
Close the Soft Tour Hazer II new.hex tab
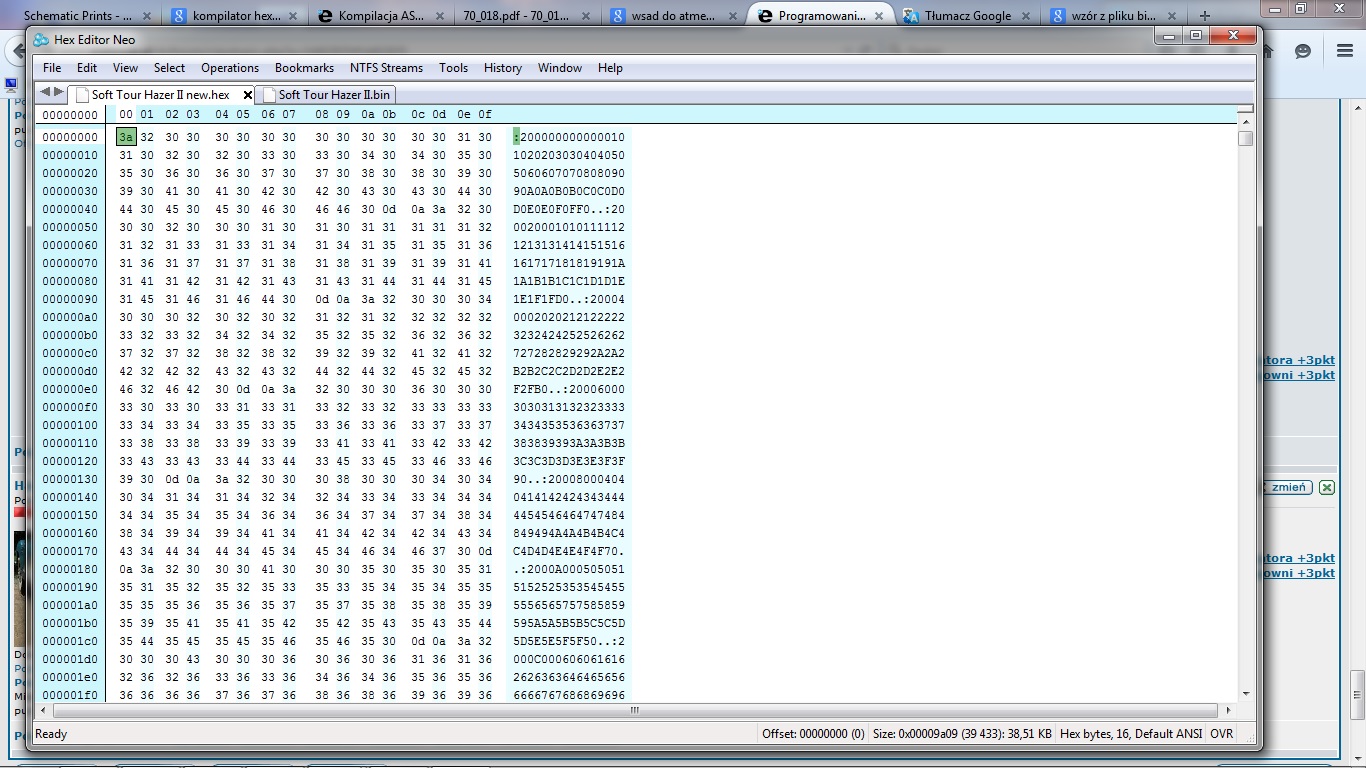248,95
